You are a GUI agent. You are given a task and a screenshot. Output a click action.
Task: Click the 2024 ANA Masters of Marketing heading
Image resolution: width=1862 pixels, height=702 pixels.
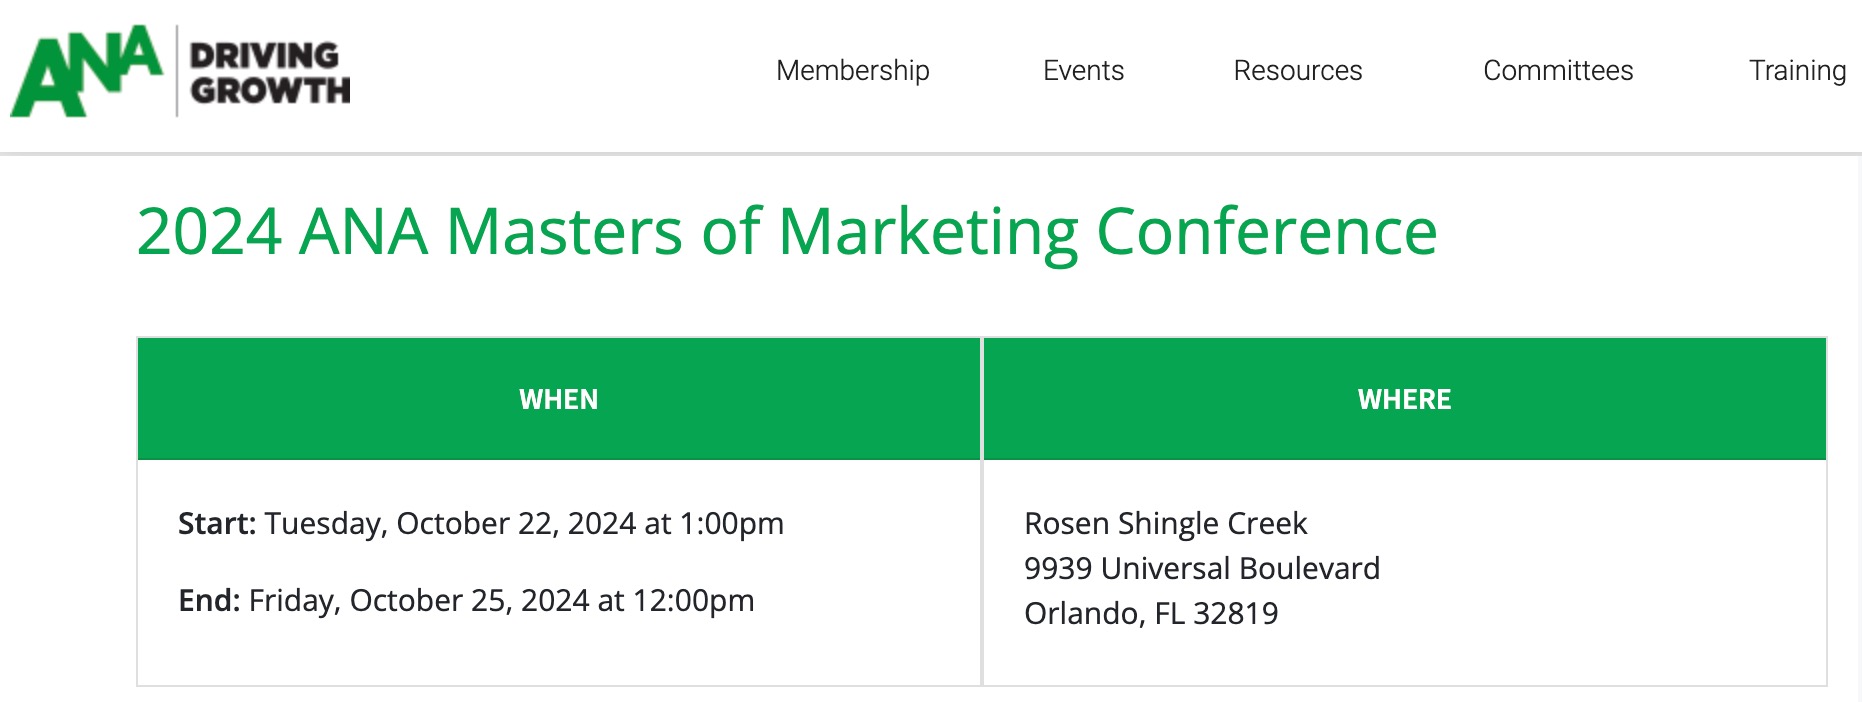786,233
